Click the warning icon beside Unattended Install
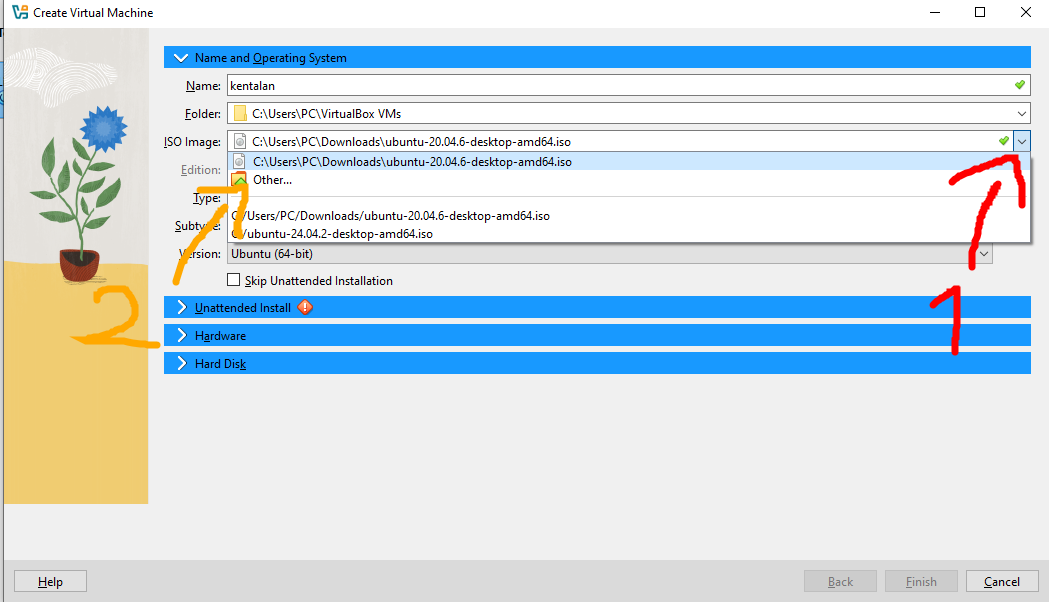The width and height of the screenshot is (1049, 602). click(x=306, y=308)
